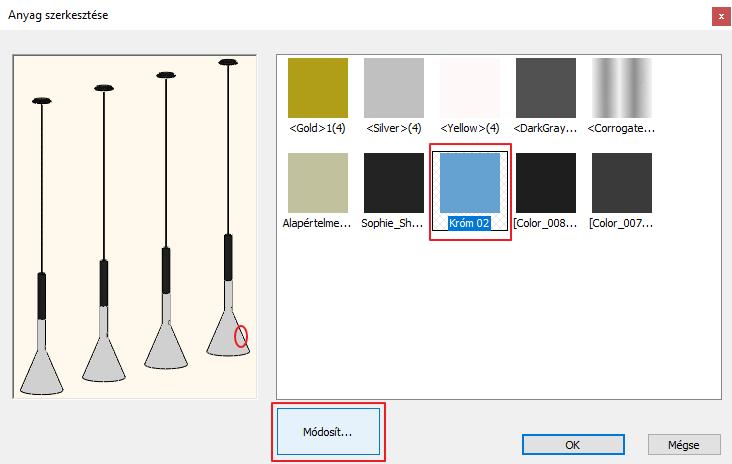Click the <DarkGray... label text

(545, 128)
